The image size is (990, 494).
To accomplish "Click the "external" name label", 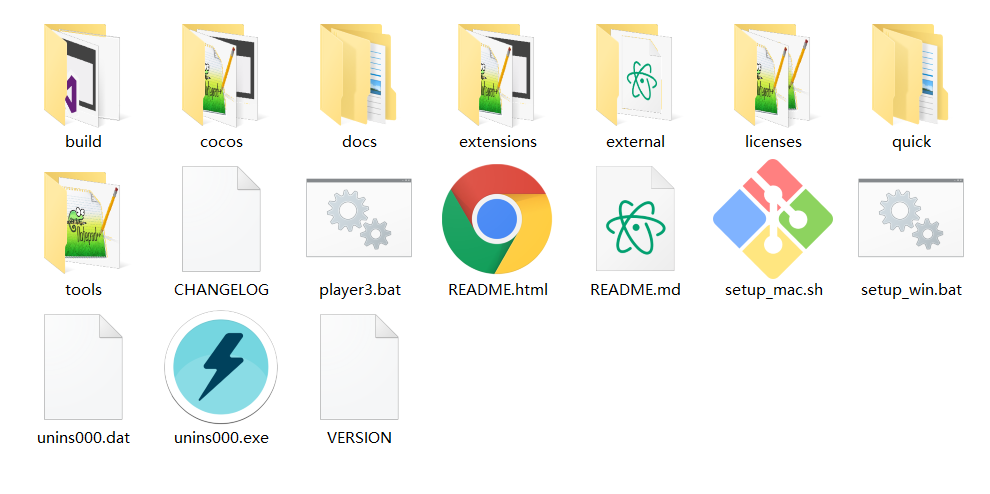I will 635,142.
